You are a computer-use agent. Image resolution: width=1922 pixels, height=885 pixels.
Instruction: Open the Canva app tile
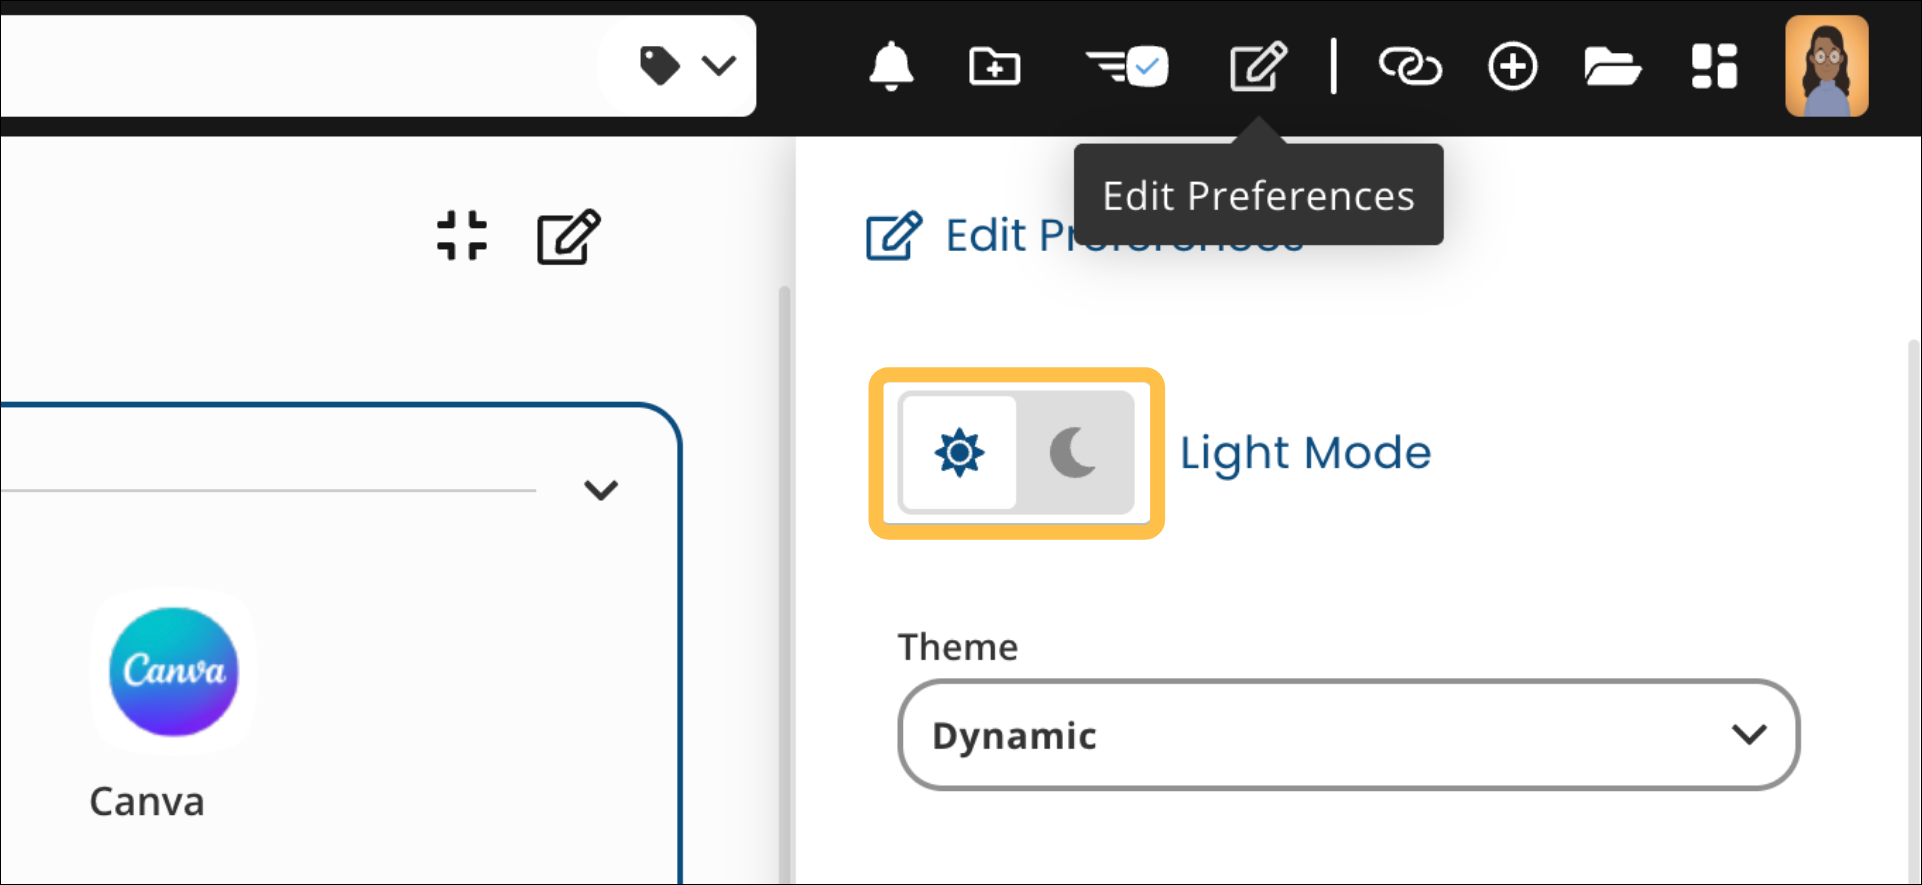[174, 671]
